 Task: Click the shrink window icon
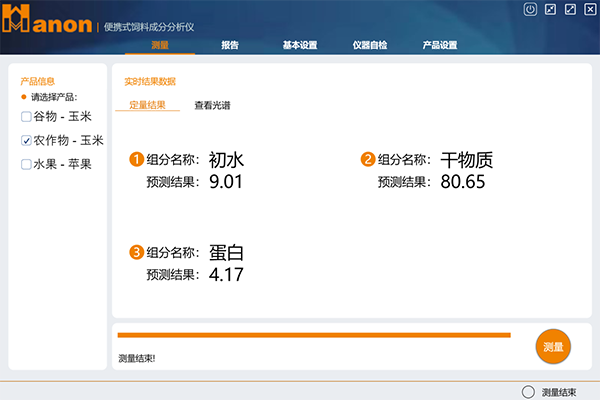(550, 10)
